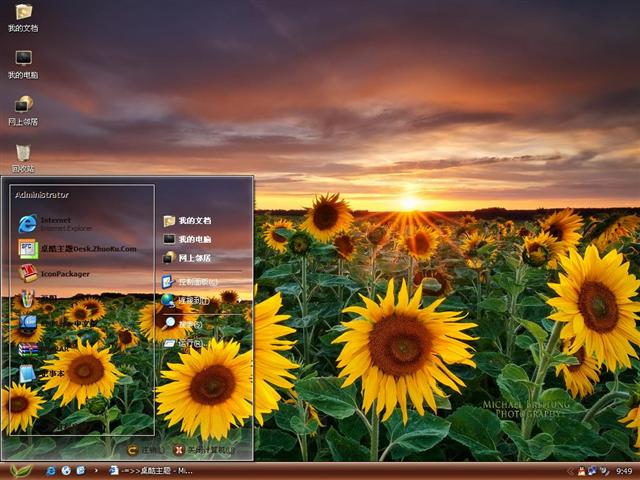Click the 关闭计算机 shut down button
Image resolution: width=640 pixels, height=480 pixels.
coord(204,450)
